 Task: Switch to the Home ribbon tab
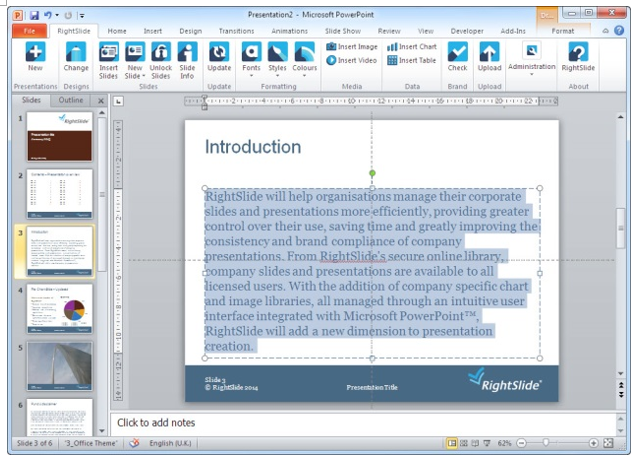[117, 31]
